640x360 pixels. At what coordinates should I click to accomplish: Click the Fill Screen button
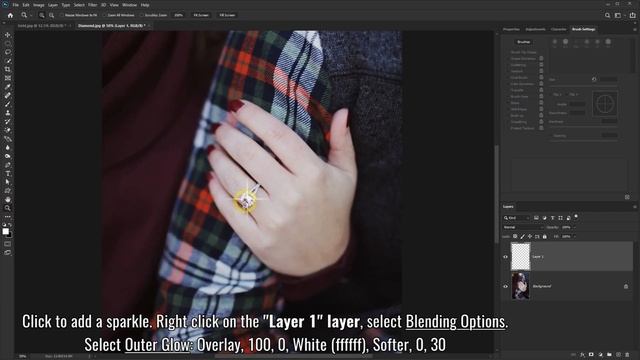[x=227, y=15]
